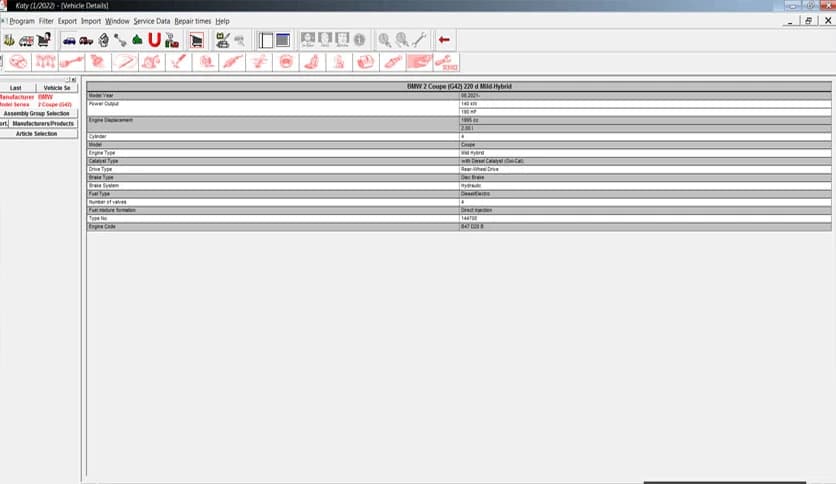Open the Repair times menu
Viewport: 836px width, 484px height.
pyautogui.click(x=192, y=21)
